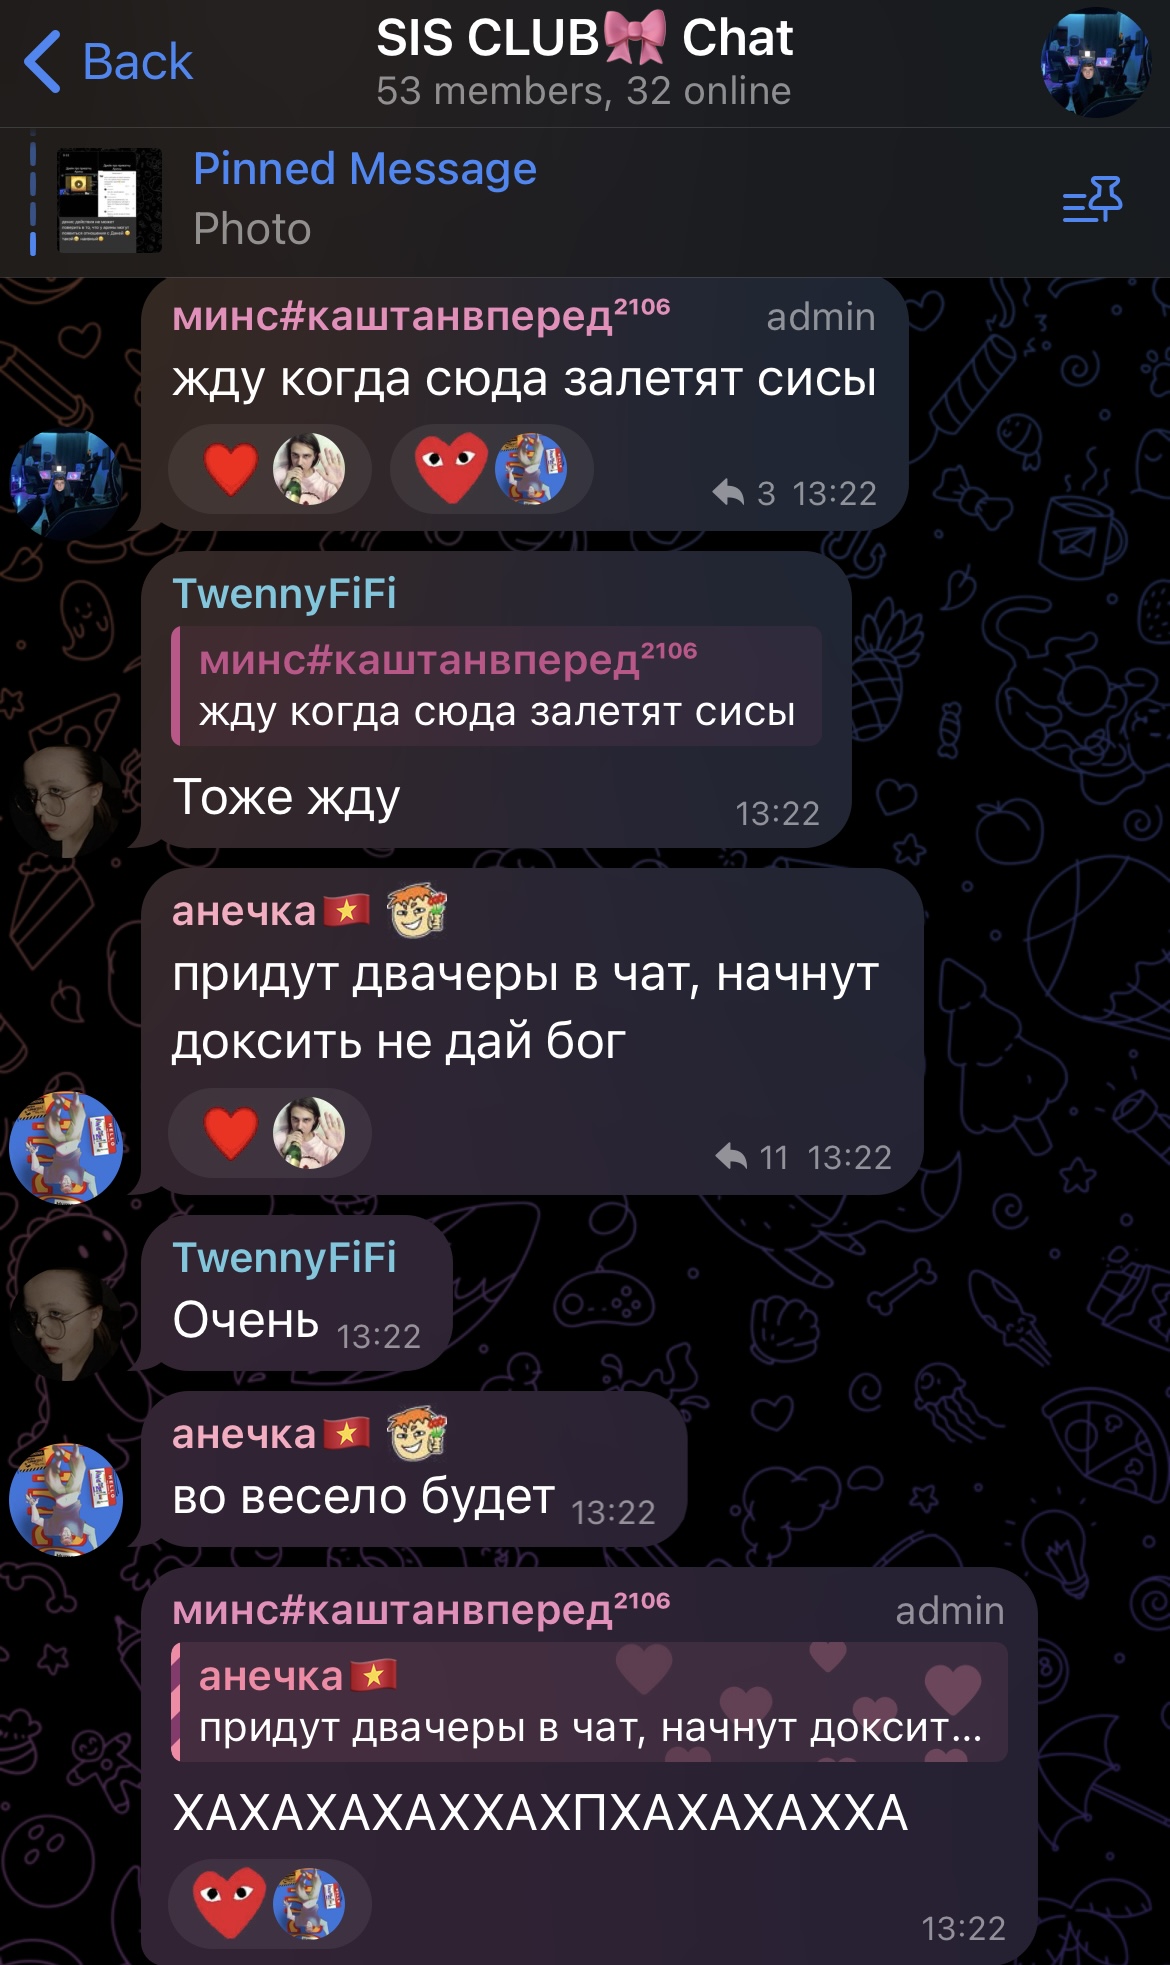This screenshot has width=1170, height=1965.
Task: Open the Pinned Message banner
Action: pyautogui.click(x=585, y=201)
